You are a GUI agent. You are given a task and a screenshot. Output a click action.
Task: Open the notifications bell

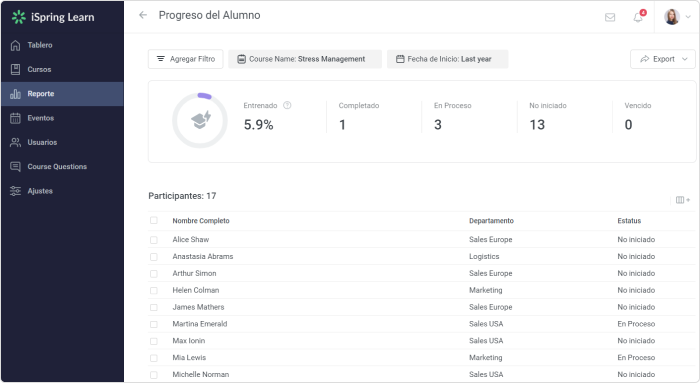[x=638, y=17]
